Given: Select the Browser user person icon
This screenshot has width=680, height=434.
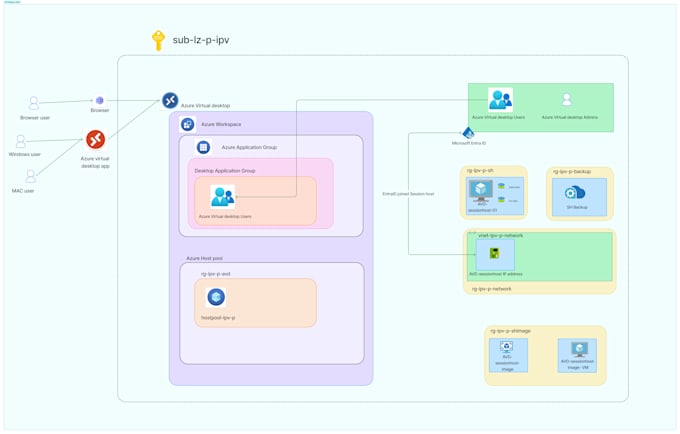Looking at the screenshot, I should coord(34,103).
